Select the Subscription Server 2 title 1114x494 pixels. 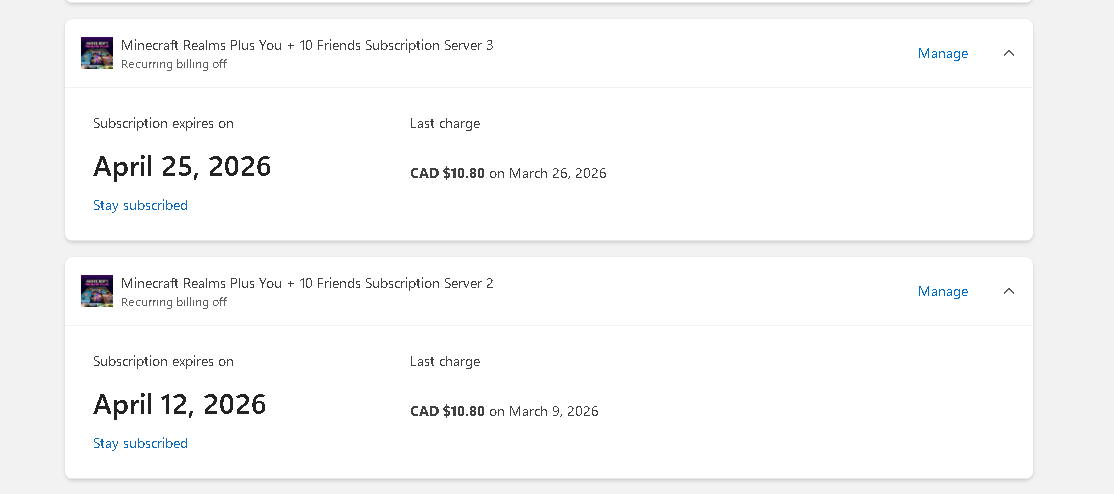tap(307, 283)
